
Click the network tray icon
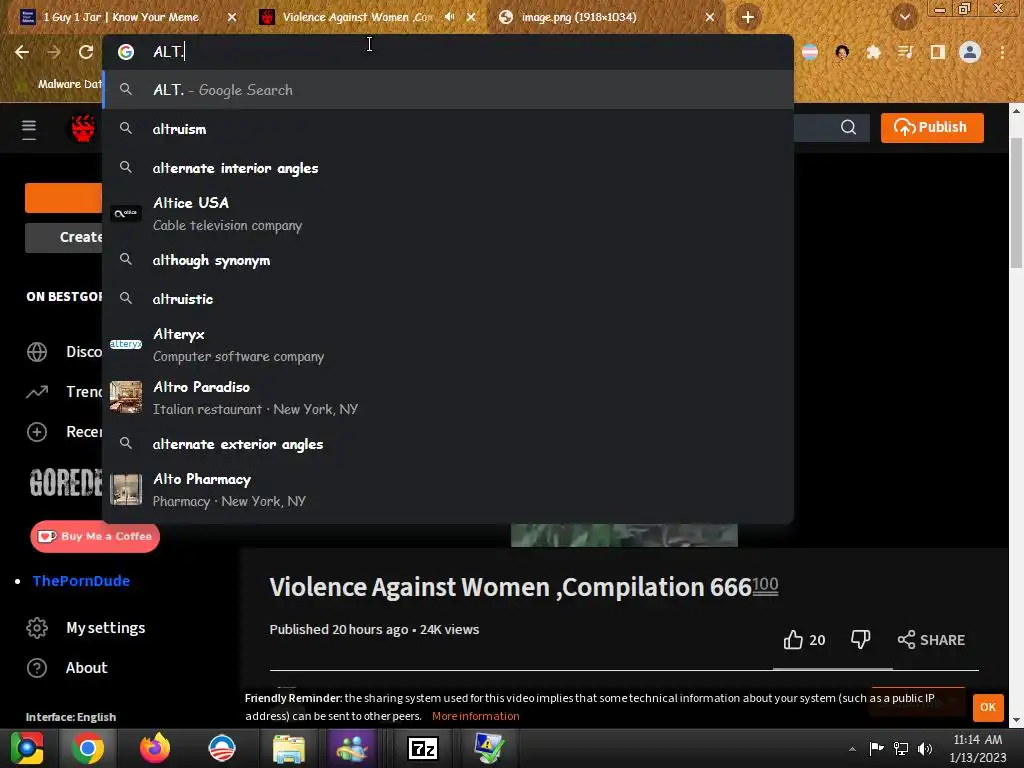[901, 749]
